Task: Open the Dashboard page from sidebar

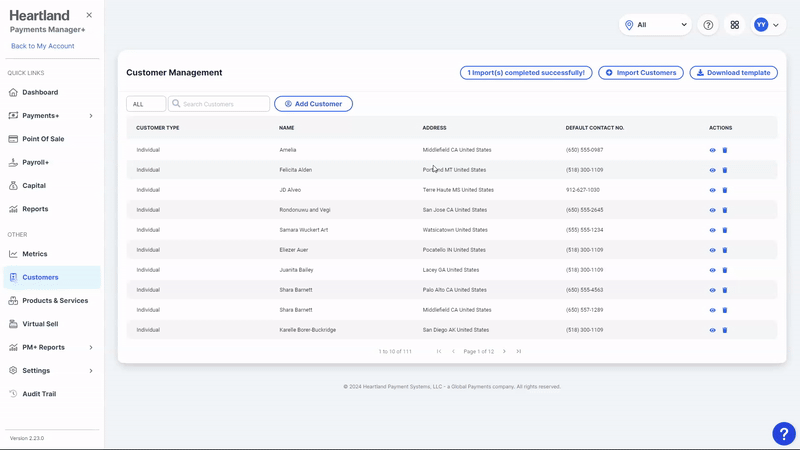Action: 40,92
